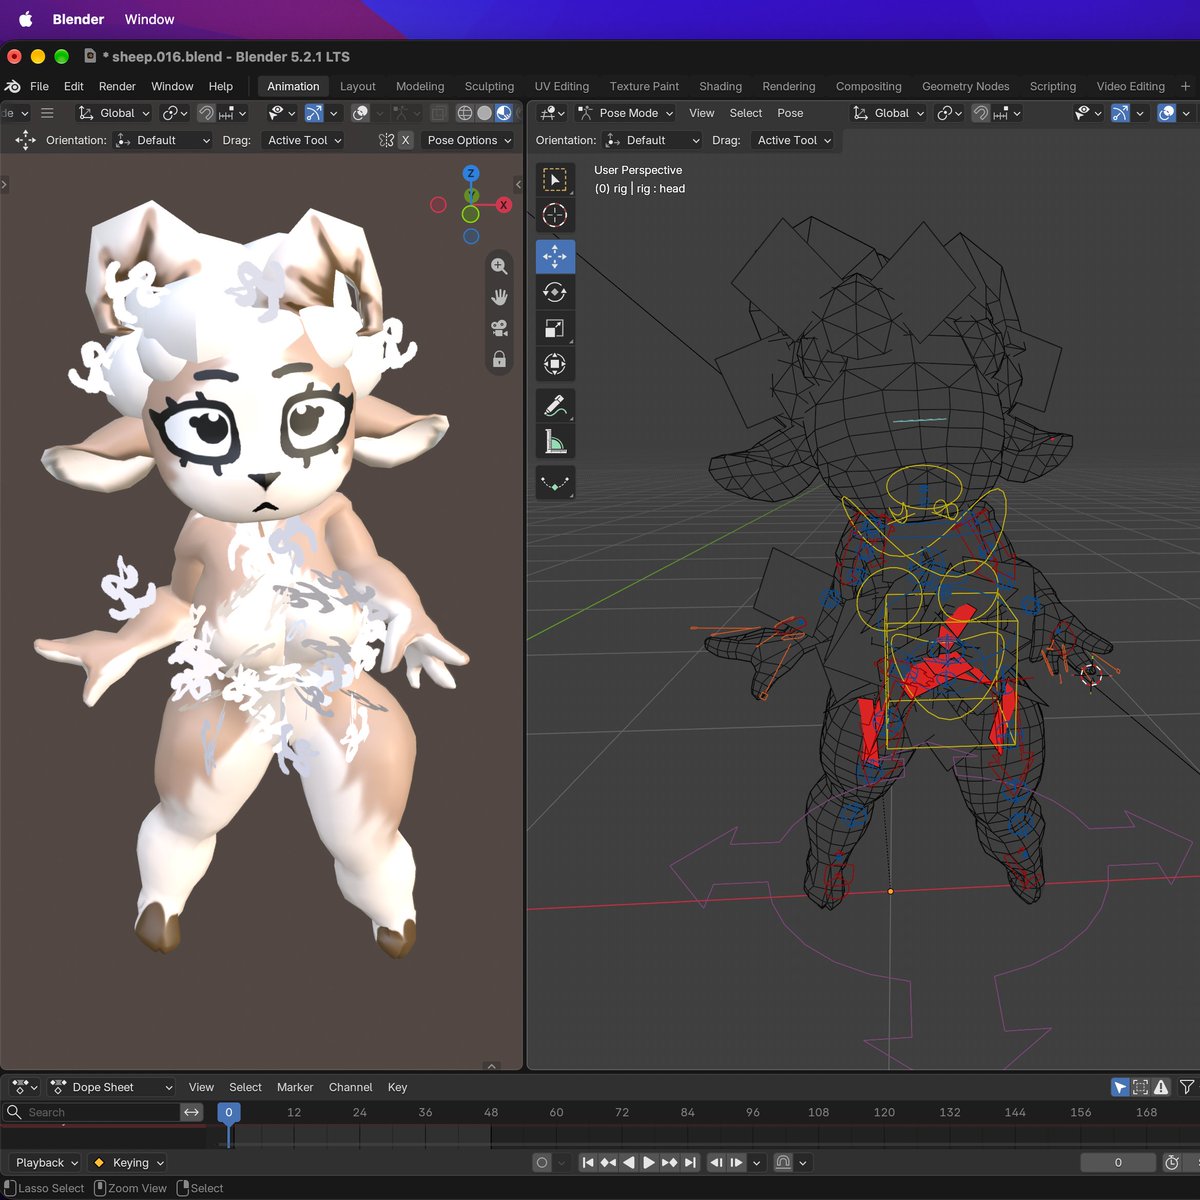The width and height of the screenshot is (1200, 1200).
Task: Switch to the Sculpting workspace tab
Action: coord(489,86)
